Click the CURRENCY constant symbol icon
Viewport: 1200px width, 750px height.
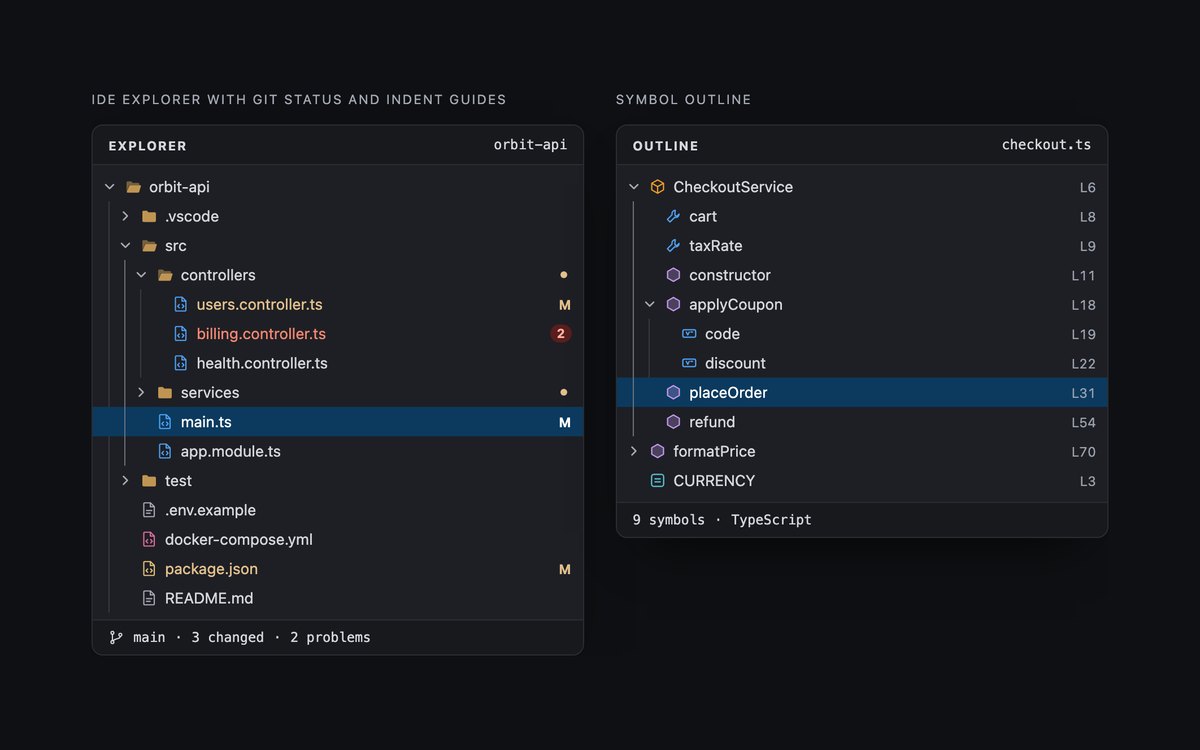(657, 481)
